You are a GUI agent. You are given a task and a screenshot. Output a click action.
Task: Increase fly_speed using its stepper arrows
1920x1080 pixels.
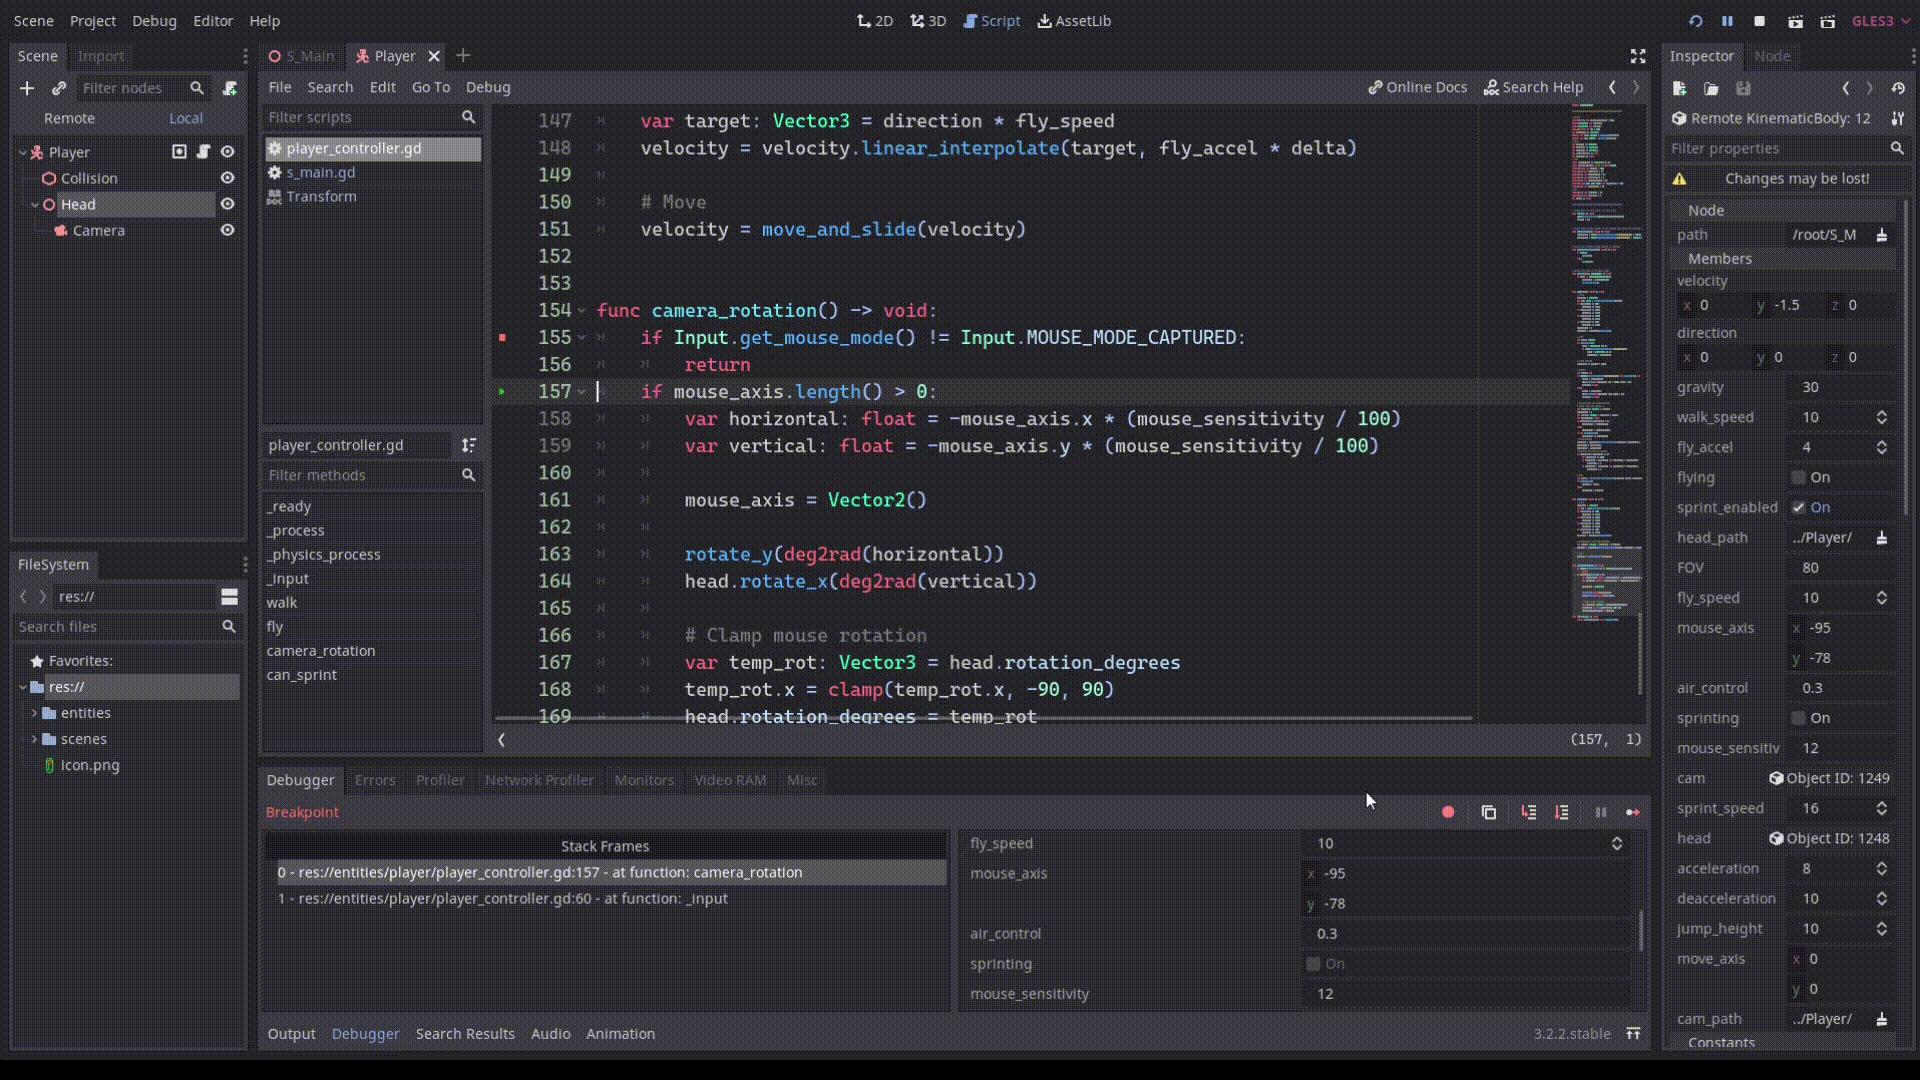tap(1881, 593)
